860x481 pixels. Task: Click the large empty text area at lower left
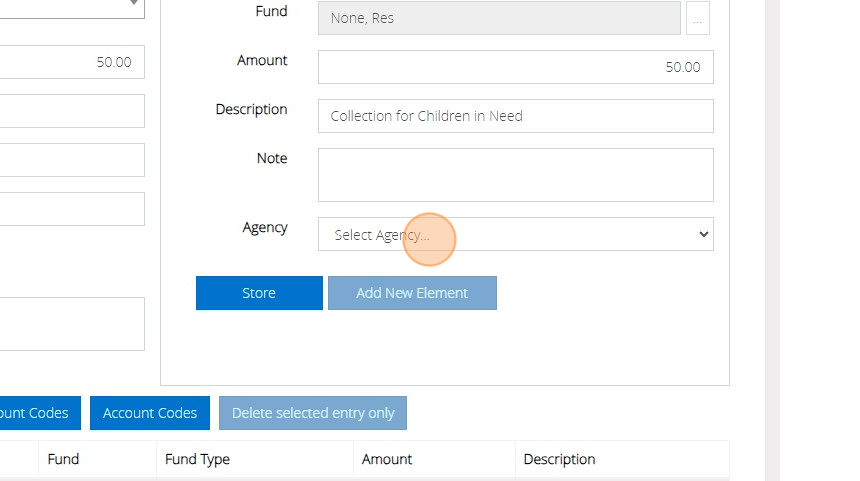[x=70, y=323]
